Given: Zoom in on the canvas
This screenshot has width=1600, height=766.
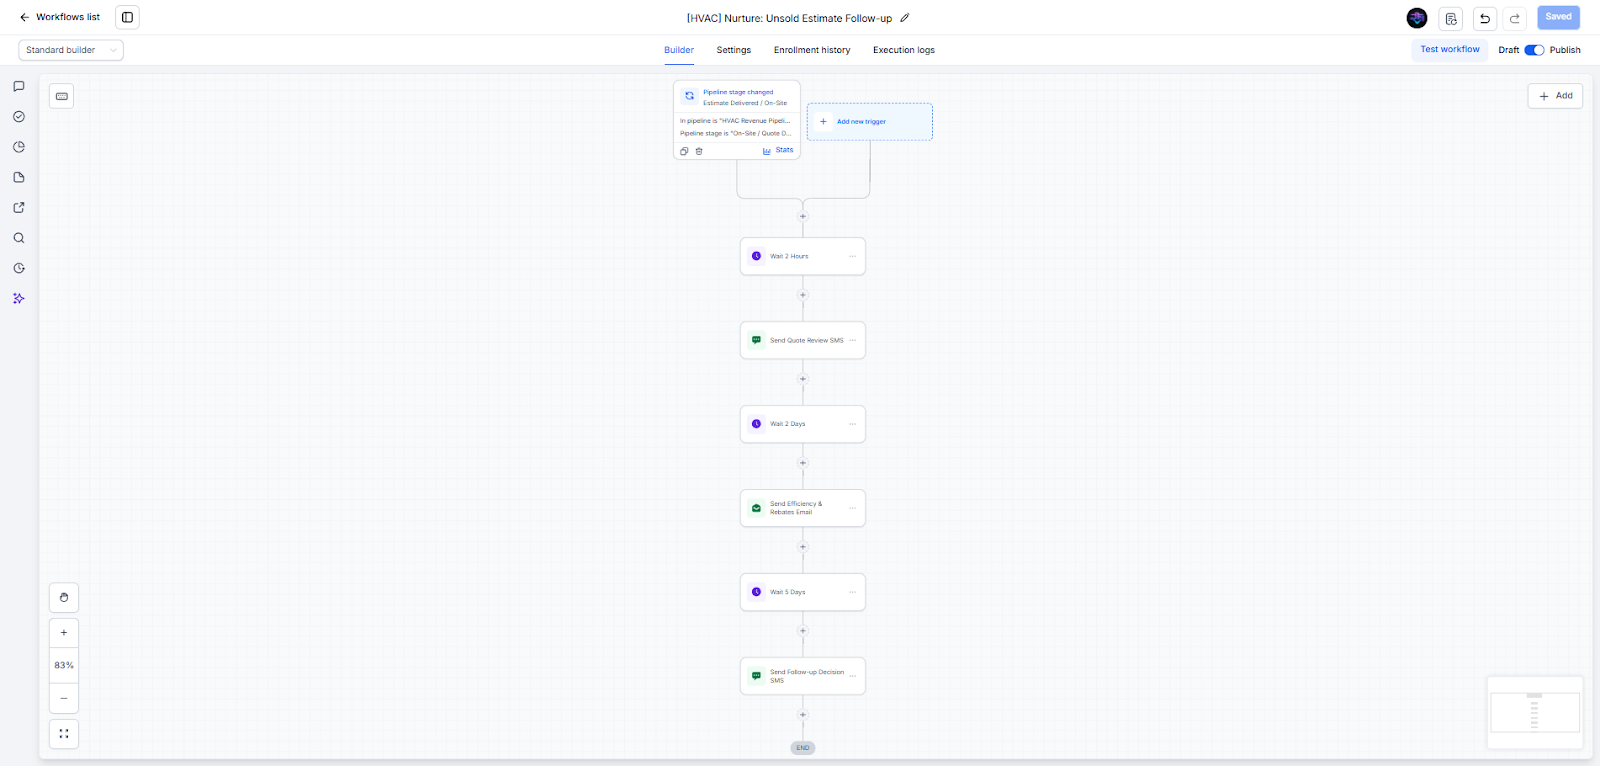Looking at the screenshot, I should (x=64, y=632).
